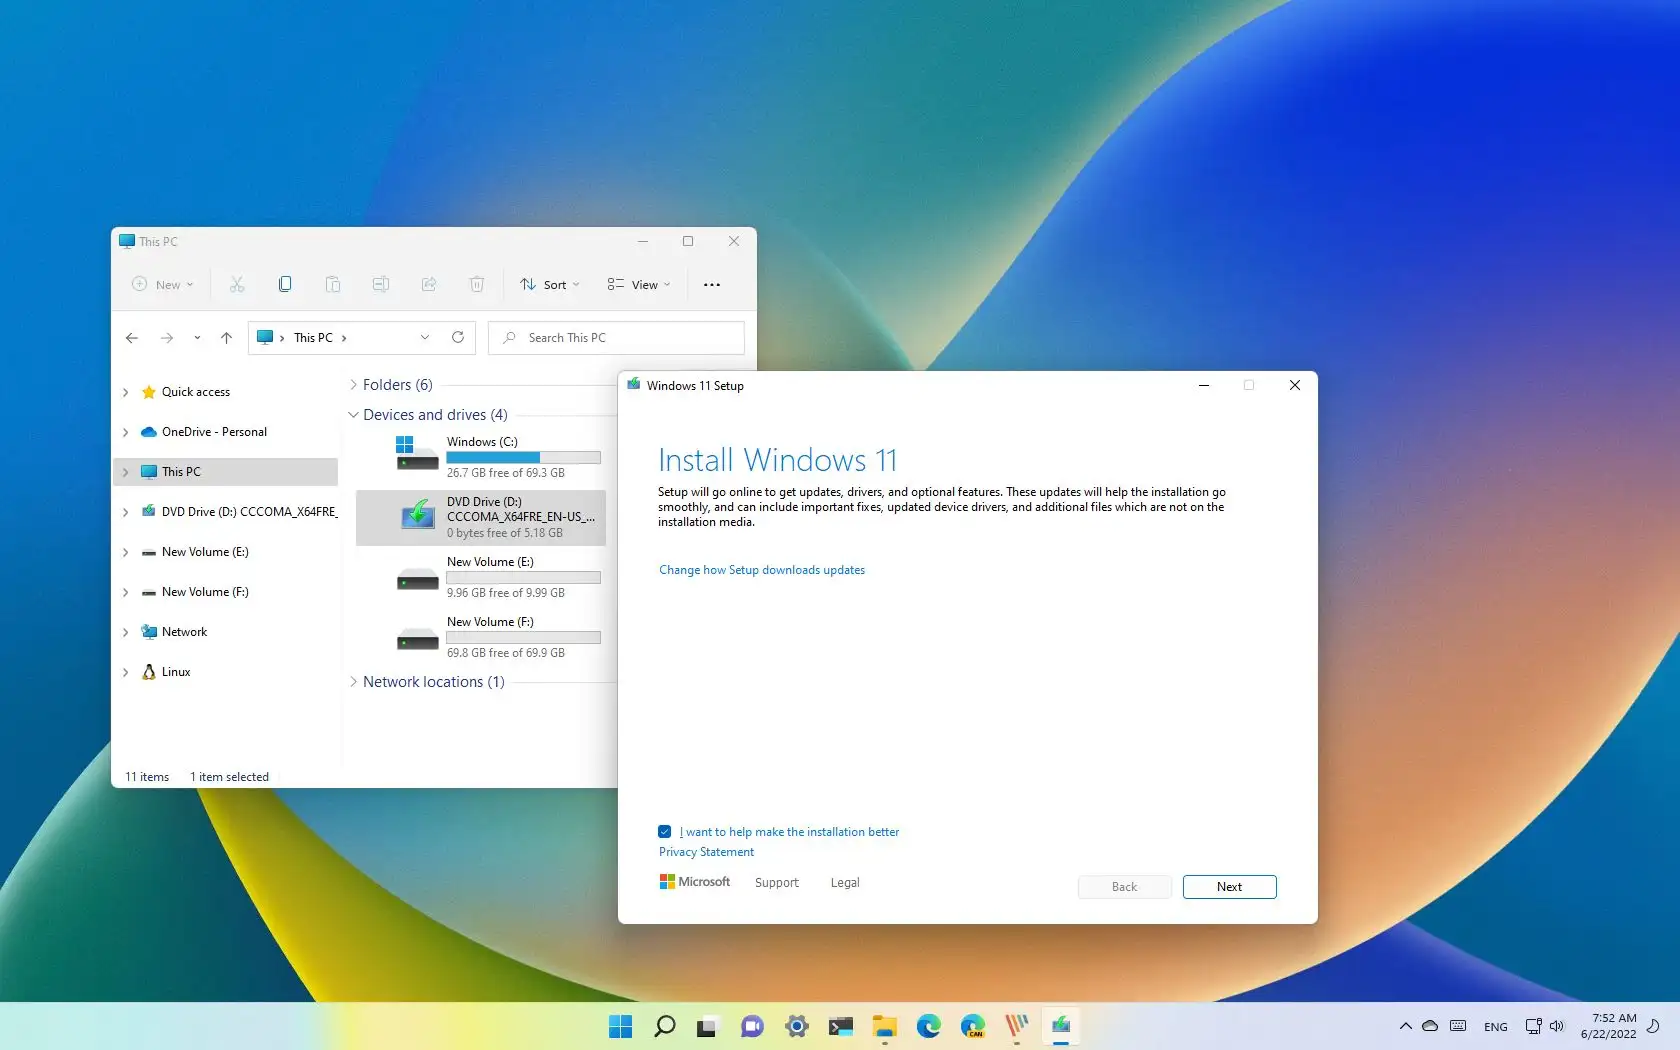Select the Paste icon

pyautogui.click(x=333, y=284)
